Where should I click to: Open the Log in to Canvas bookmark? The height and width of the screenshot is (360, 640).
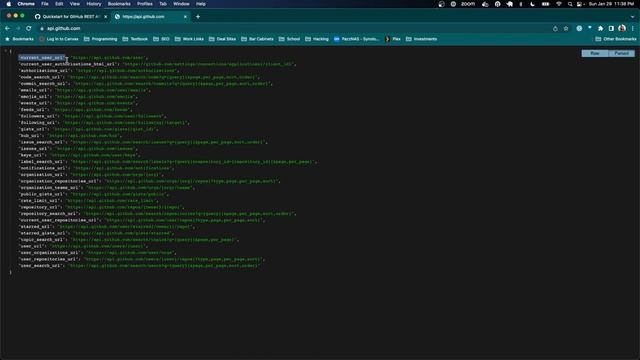tap(58, 39)
